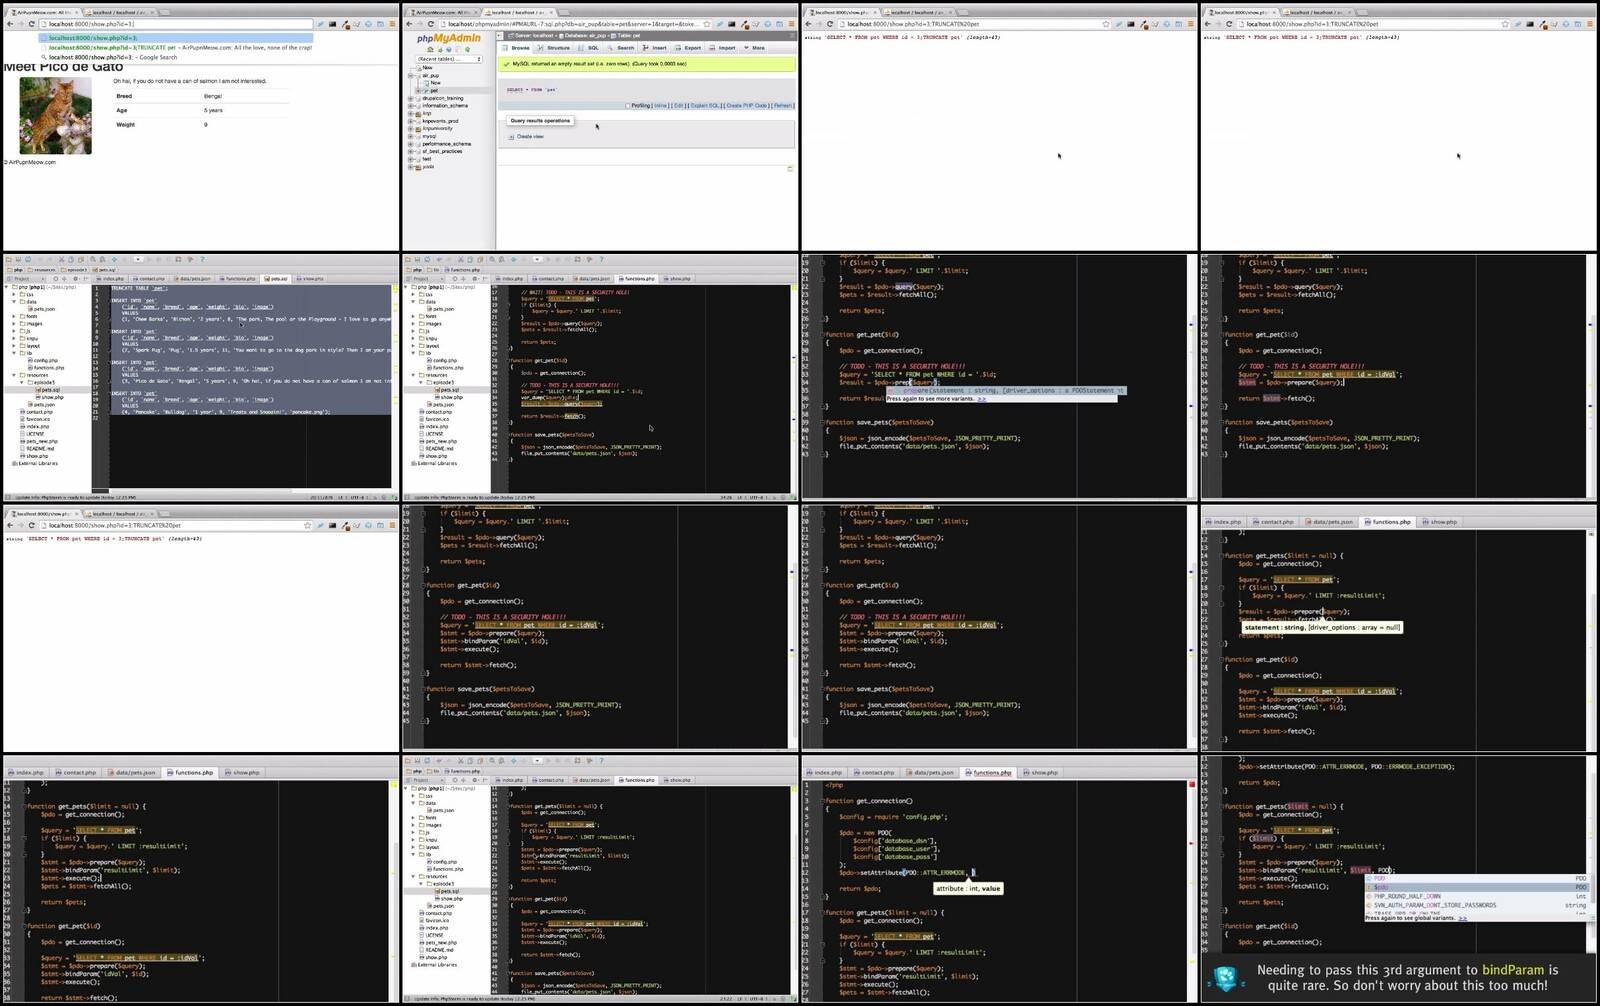Image resolution: width=1600 pixels, height=1006 pixels.
Task: Open Chrome menu on Pico de Gato page
Action: coord(392,24)
